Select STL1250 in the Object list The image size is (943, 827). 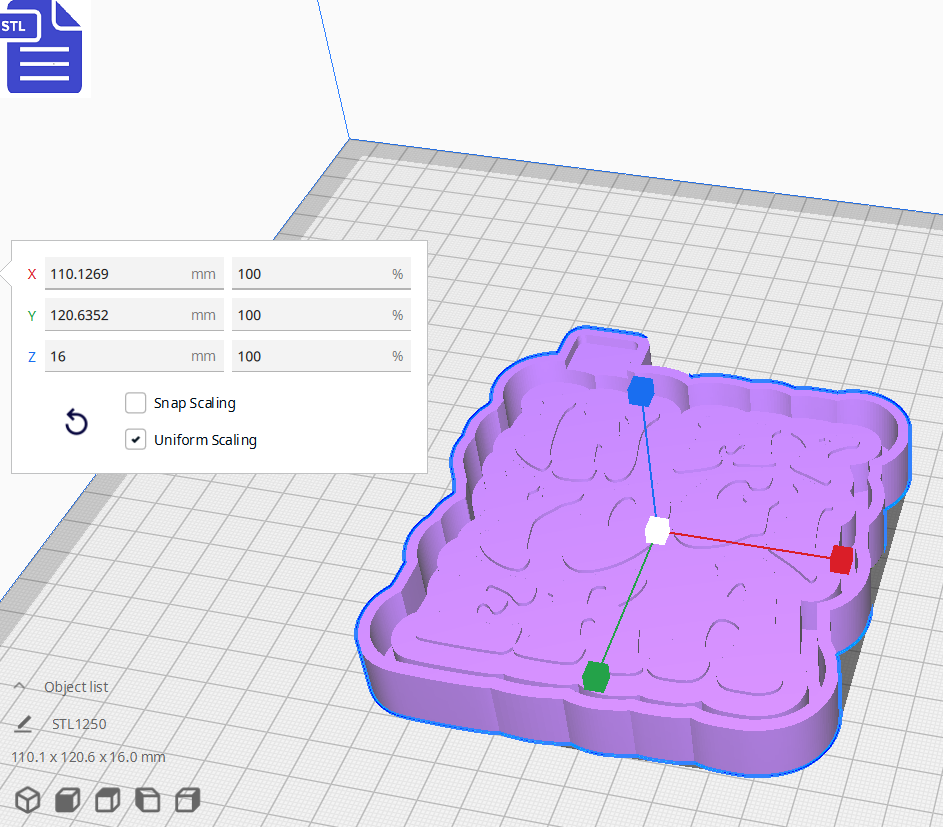(77, 722)
